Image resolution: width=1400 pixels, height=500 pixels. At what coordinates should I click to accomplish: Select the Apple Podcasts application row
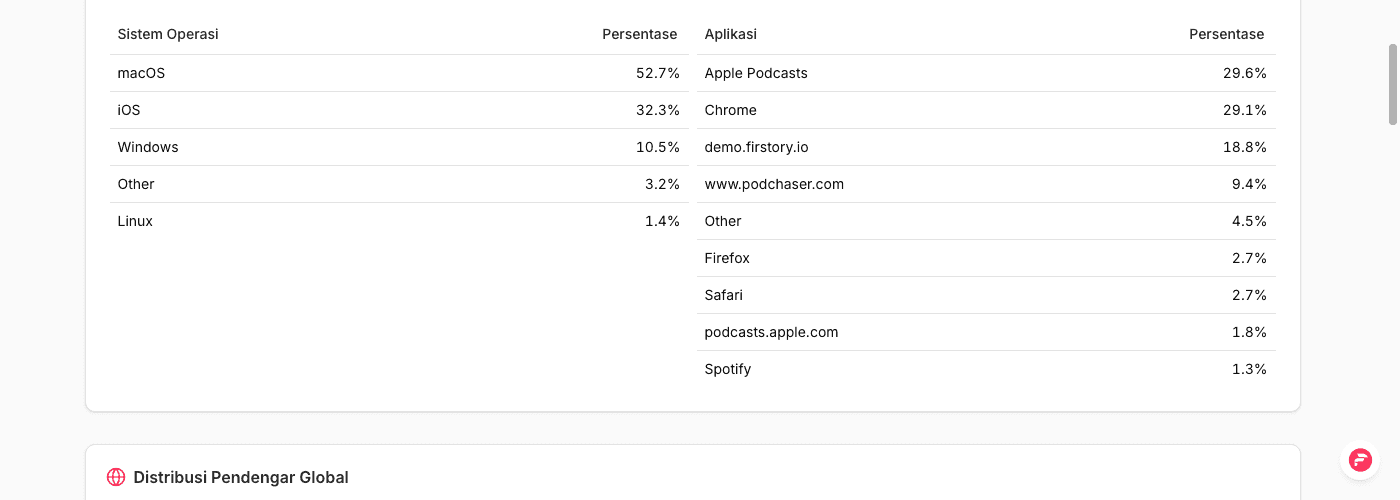tap(986, 73)
